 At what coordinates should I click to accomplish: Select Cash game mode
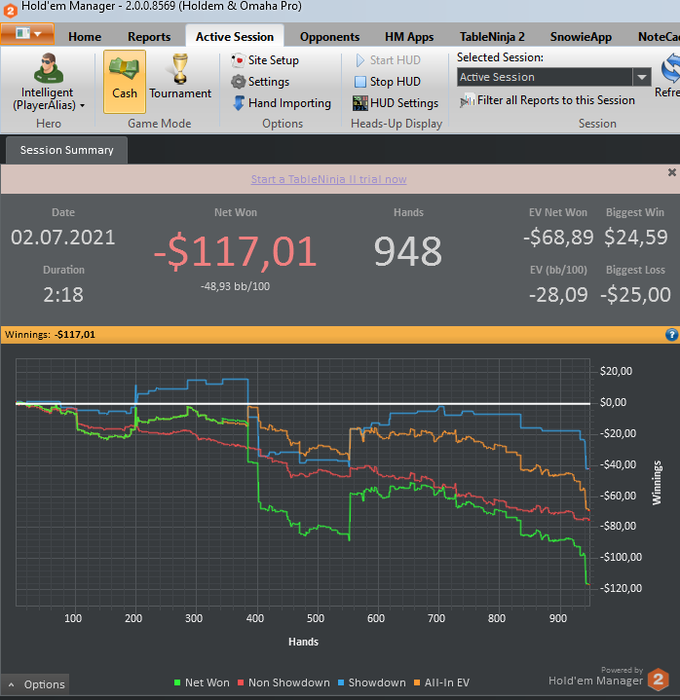point(125,81)
